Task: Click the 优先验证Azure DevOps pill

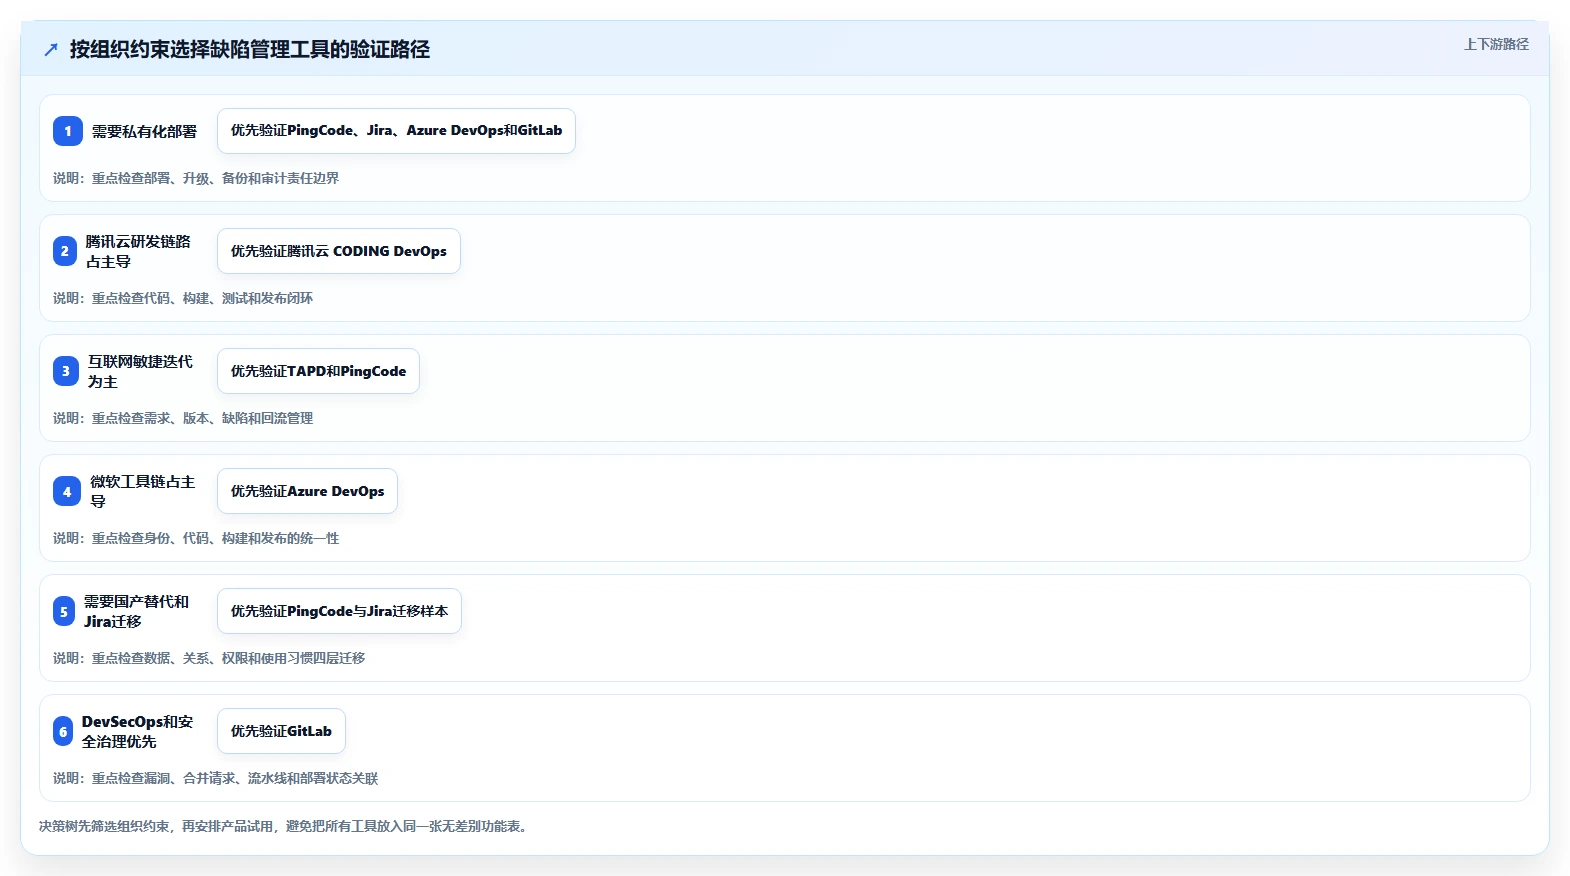Action: [307, 491]
